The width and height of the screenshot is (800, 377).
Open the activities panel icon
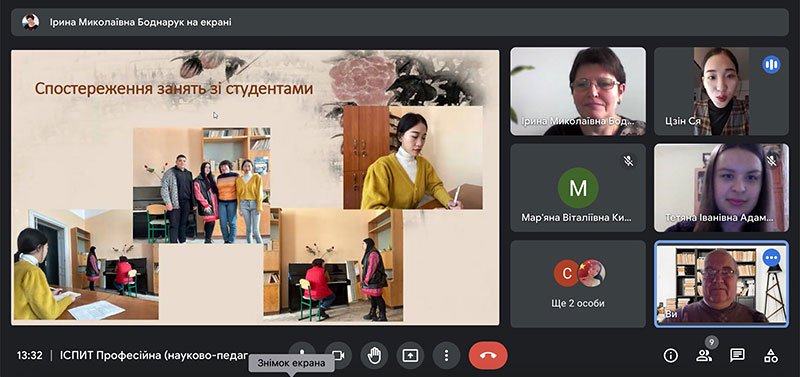[770, 356]
